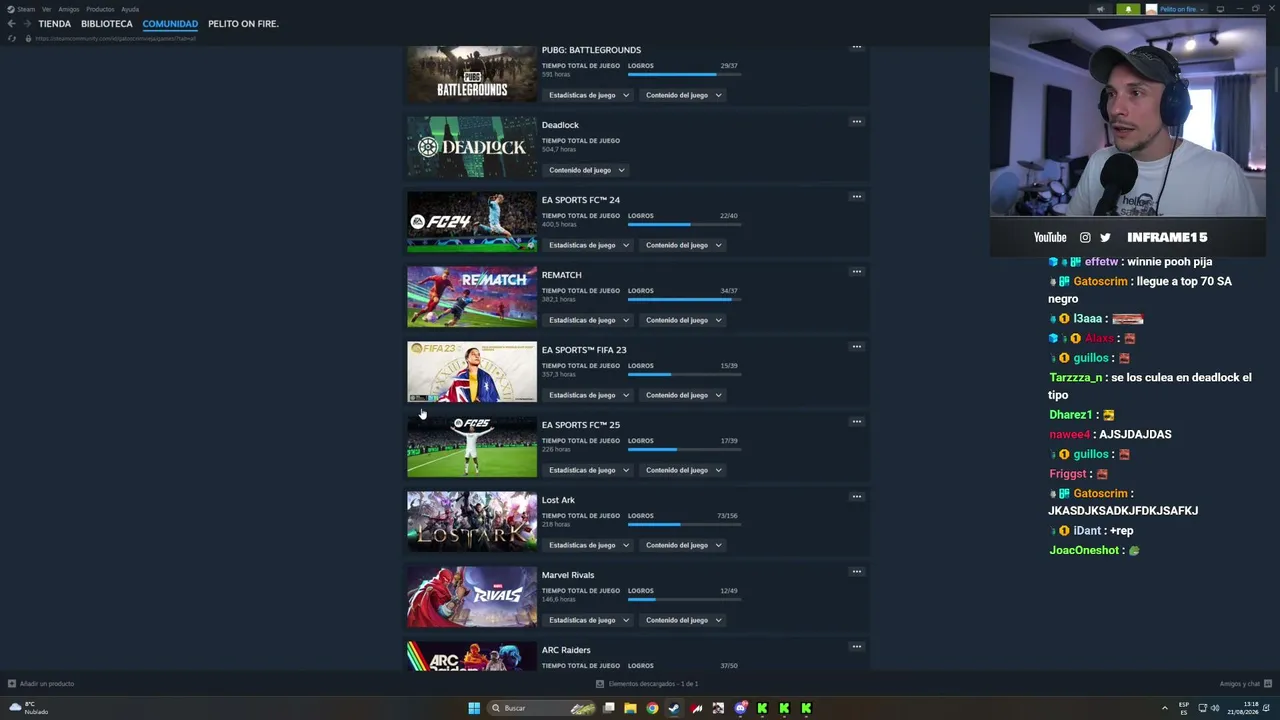Click the padlock icon beside the URL
The height and width of the screenshot is (720, 1280).
tap(28, 38)
